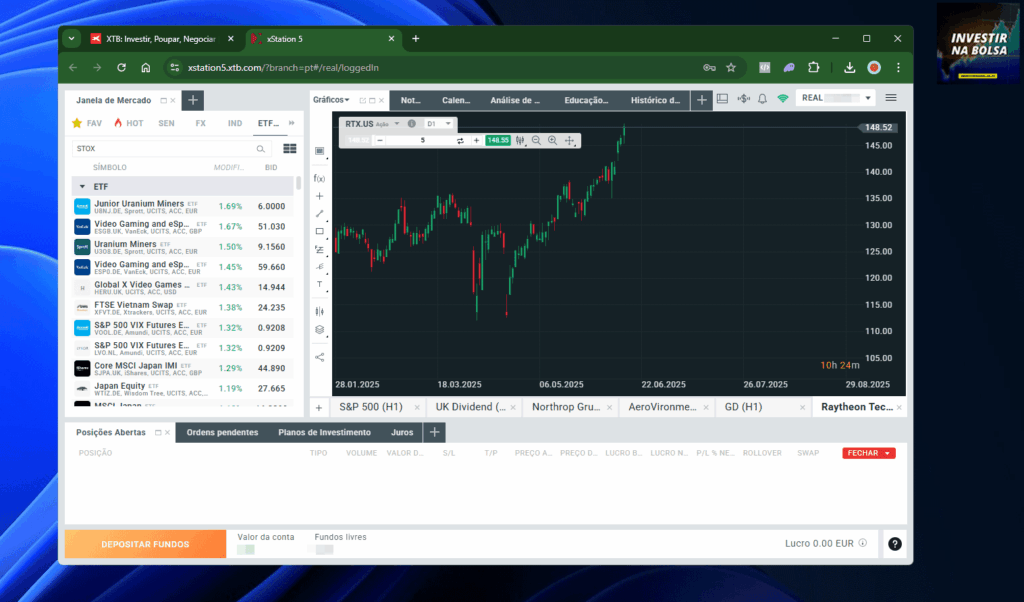This screenshot has height=602, width=1024.
Task: Select the Fibonacci retracement tool
Action: coord(319,249)
